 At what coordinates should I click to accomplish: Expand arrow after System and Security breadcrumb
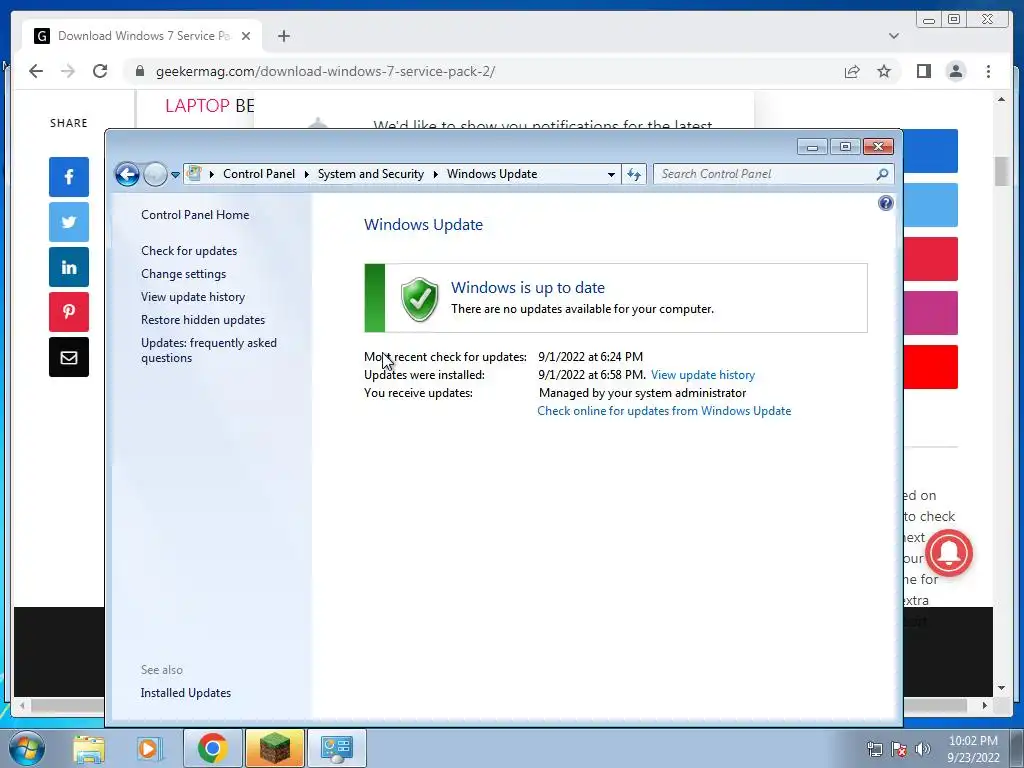coord(436,174)
